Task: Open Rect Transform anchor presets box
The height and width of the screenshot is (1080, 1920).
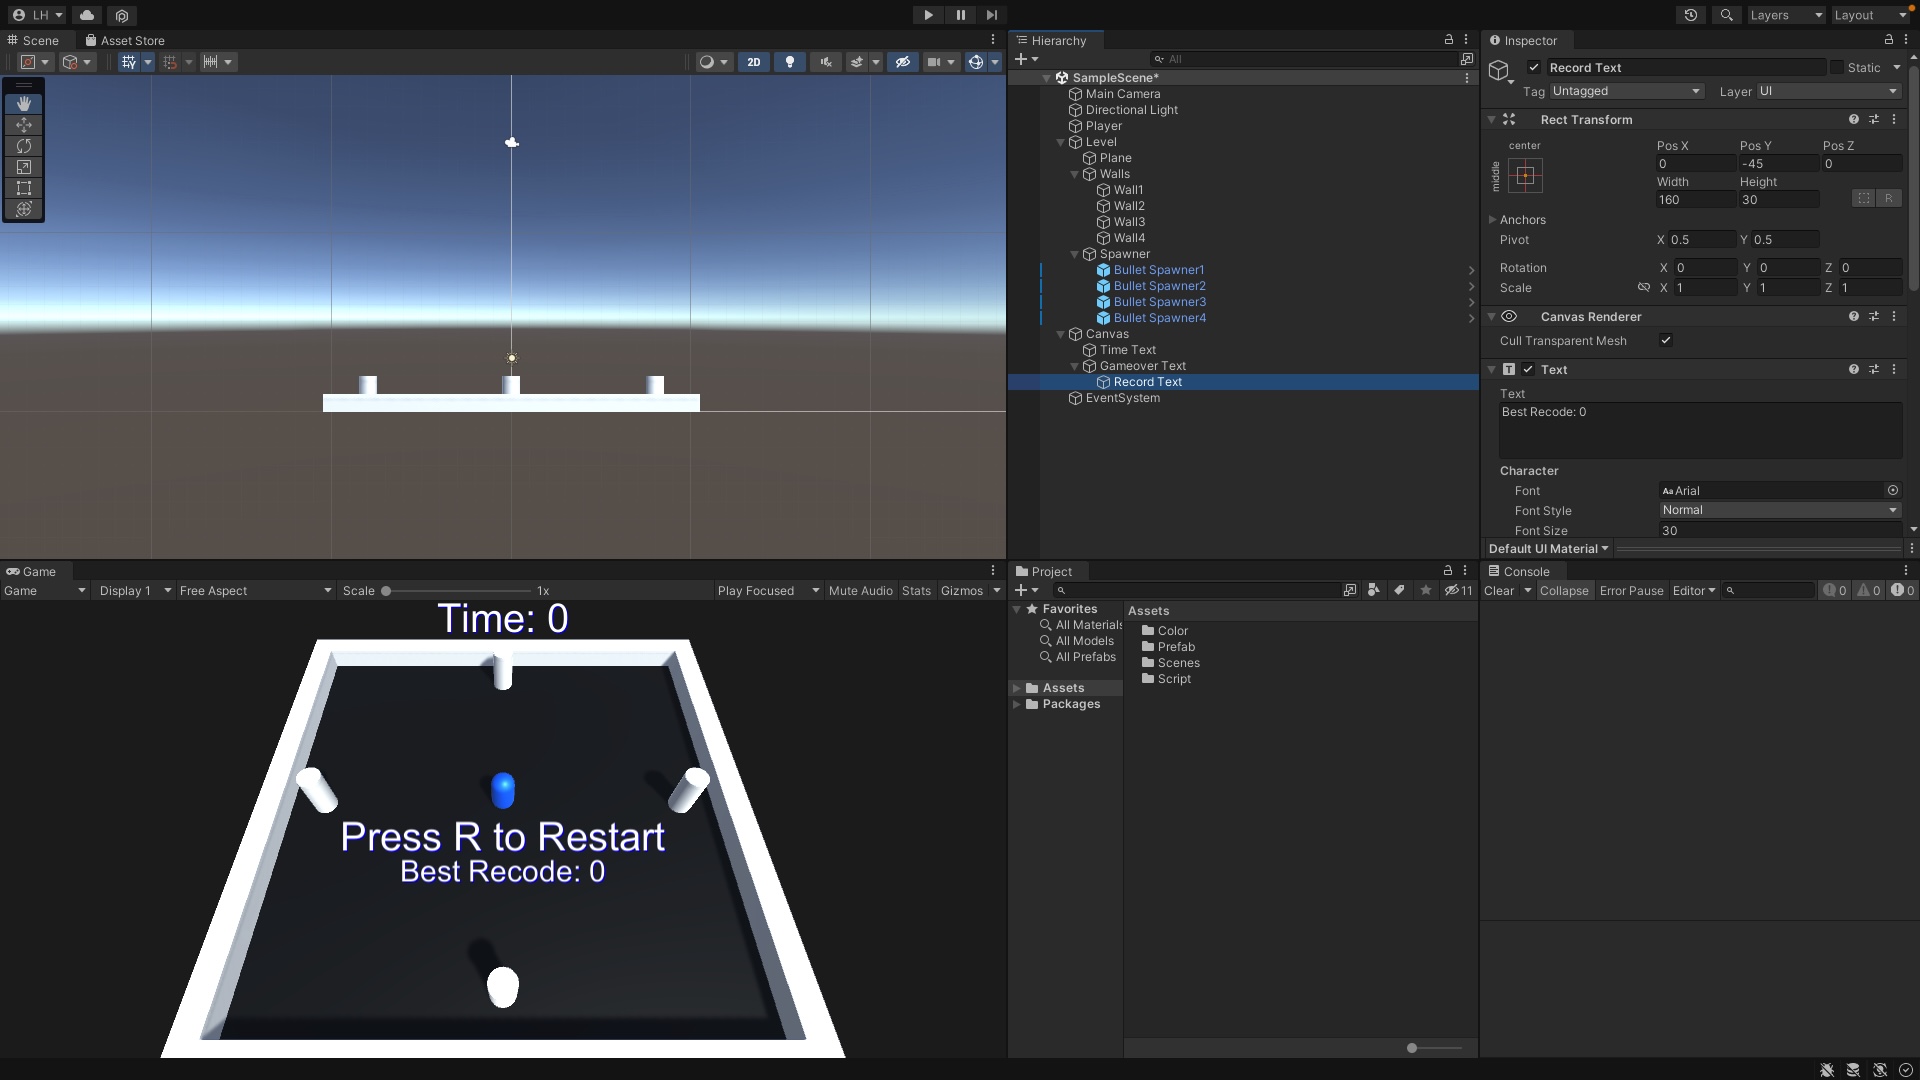Action: [x=1525, y=176]
